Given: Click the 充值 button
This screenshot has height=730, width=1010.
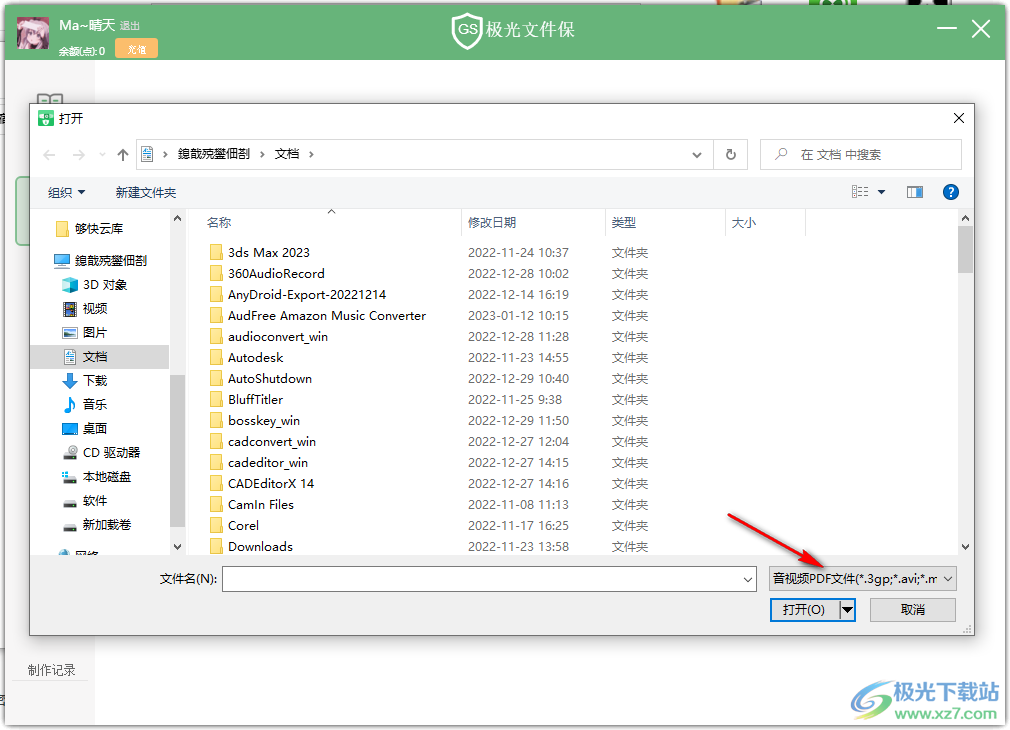Looking at the screenshot, I should tap(136, 47).
